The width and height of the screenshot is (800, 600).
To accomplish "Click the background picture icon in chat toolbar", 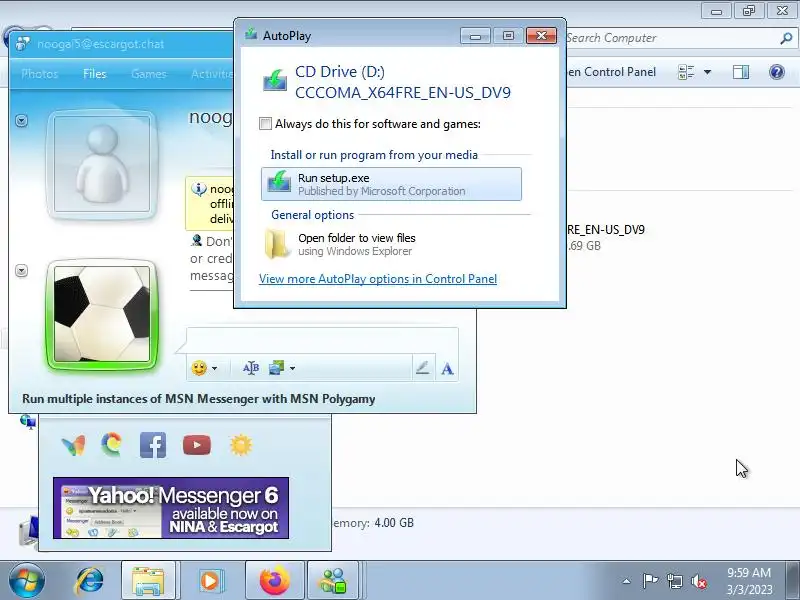I will coord(277,367).
